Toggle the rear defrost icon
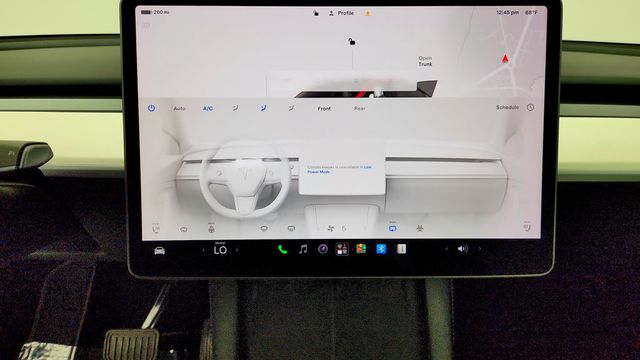Screen dimensions: 640x360 [x=291, y=229]
